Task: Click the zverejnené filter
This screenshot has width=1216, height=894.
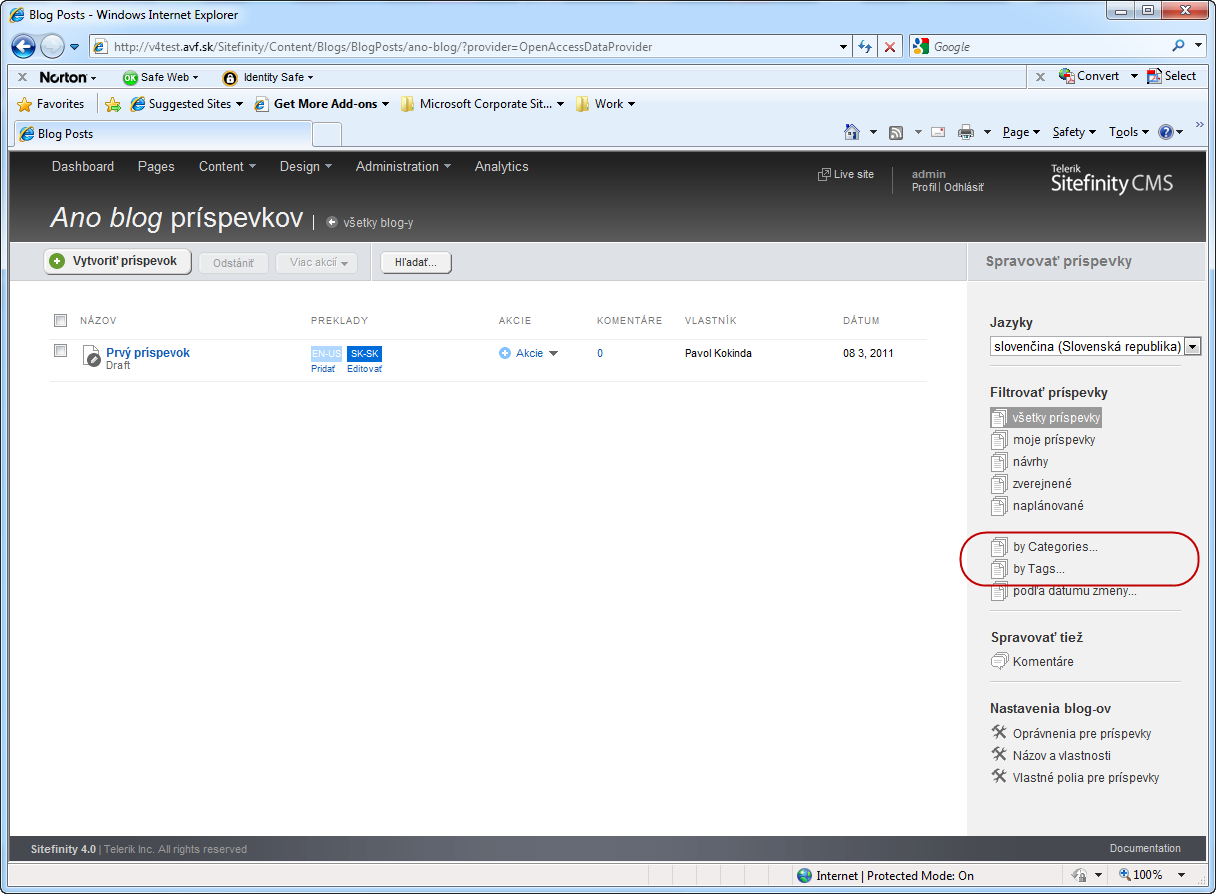Action: (1042, 484)
